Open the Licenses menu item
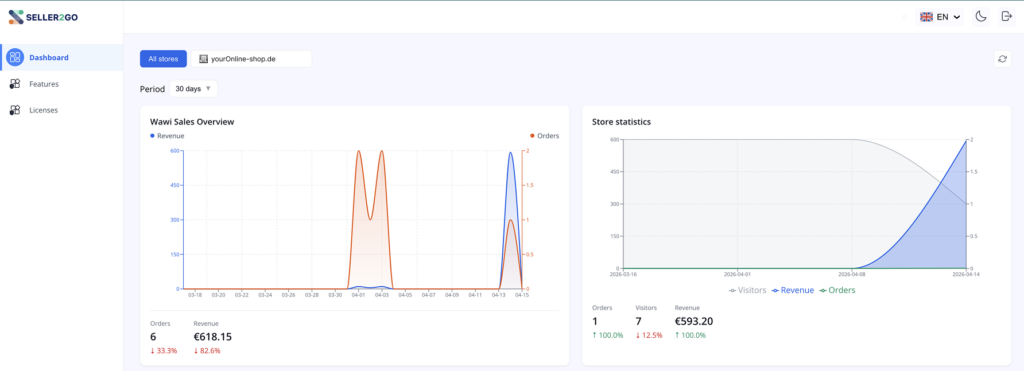 click(x=61, y=110)
